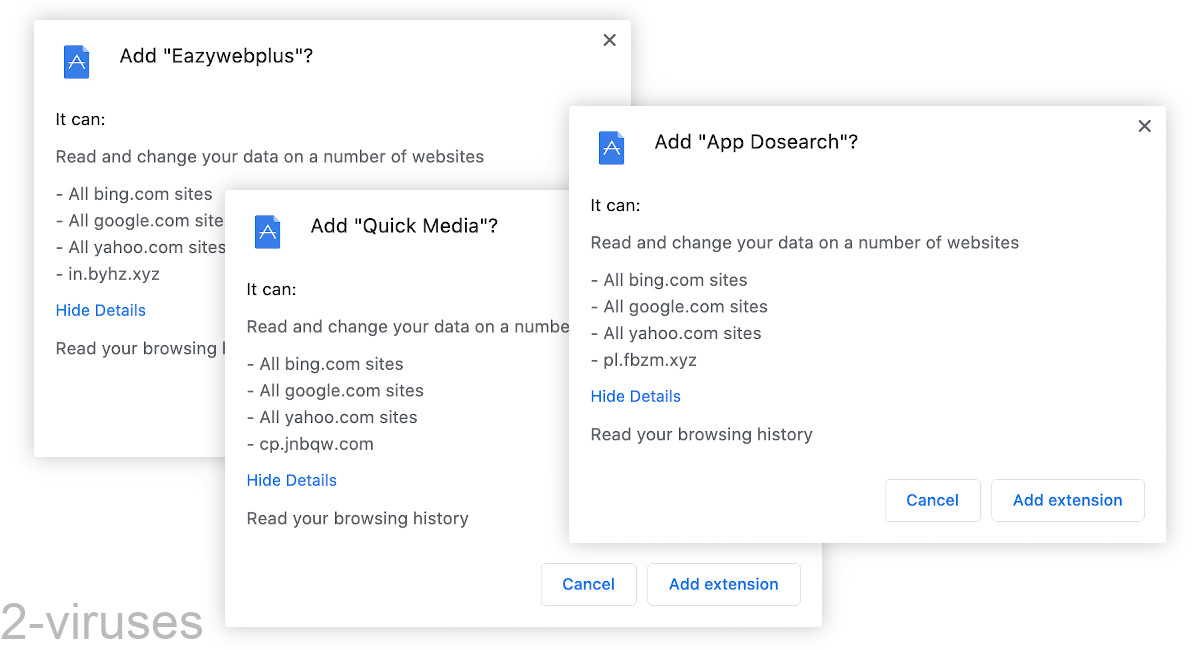This screenshot has width=1200, height=650.
Task: Cancel the App Dosearch installation
Action: [932, 500]
